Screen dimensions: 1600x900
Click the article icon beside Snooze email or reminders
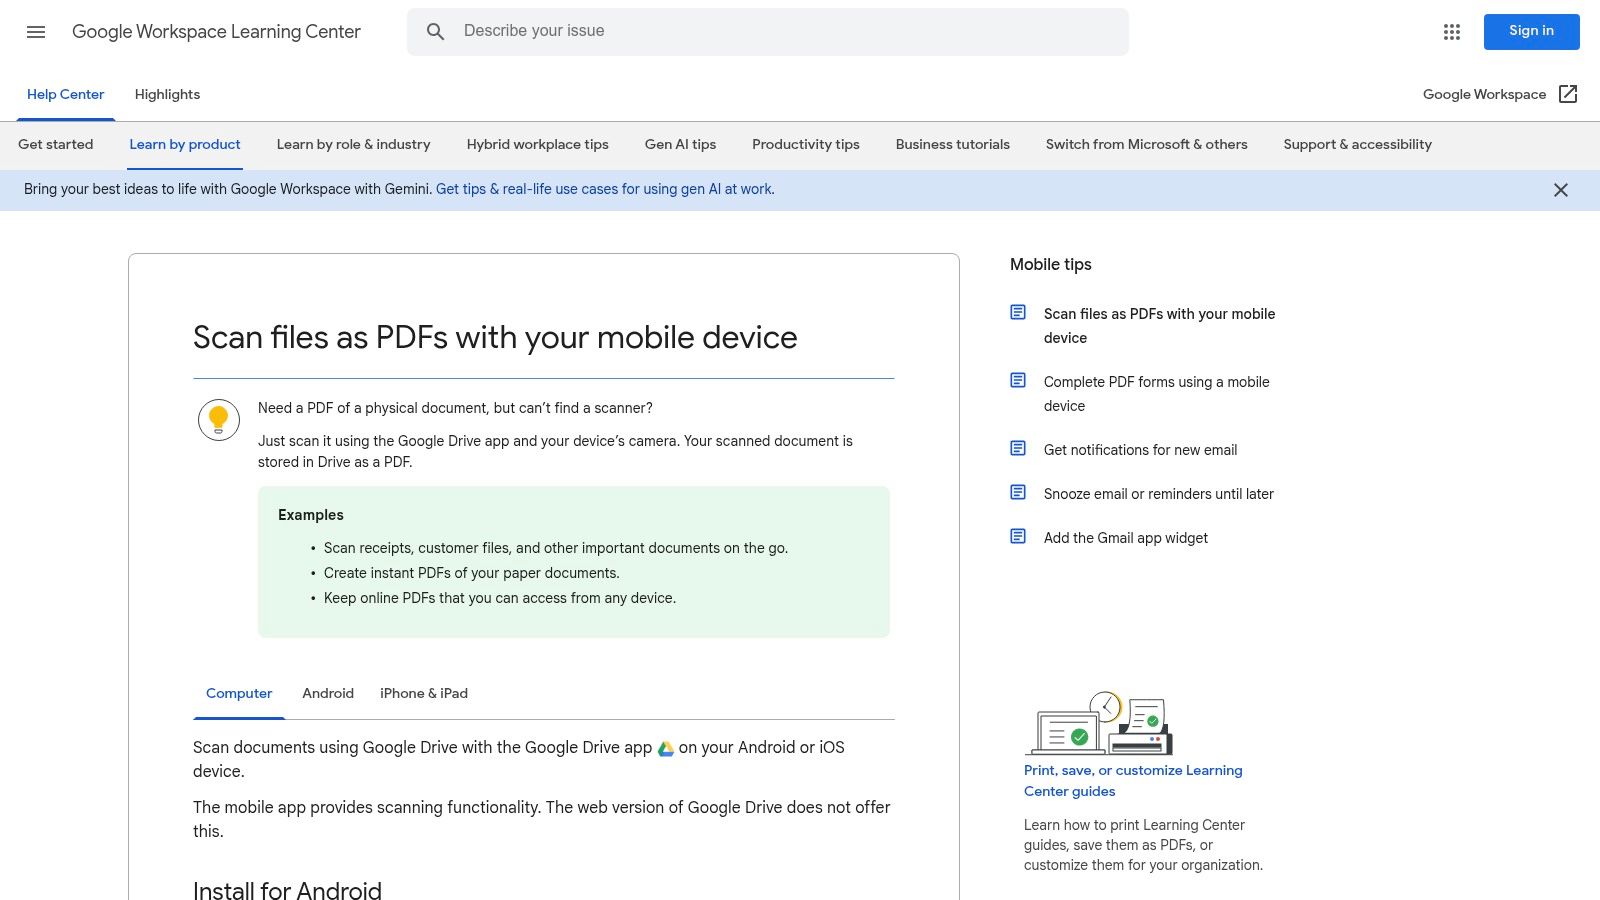(1017, 491)
